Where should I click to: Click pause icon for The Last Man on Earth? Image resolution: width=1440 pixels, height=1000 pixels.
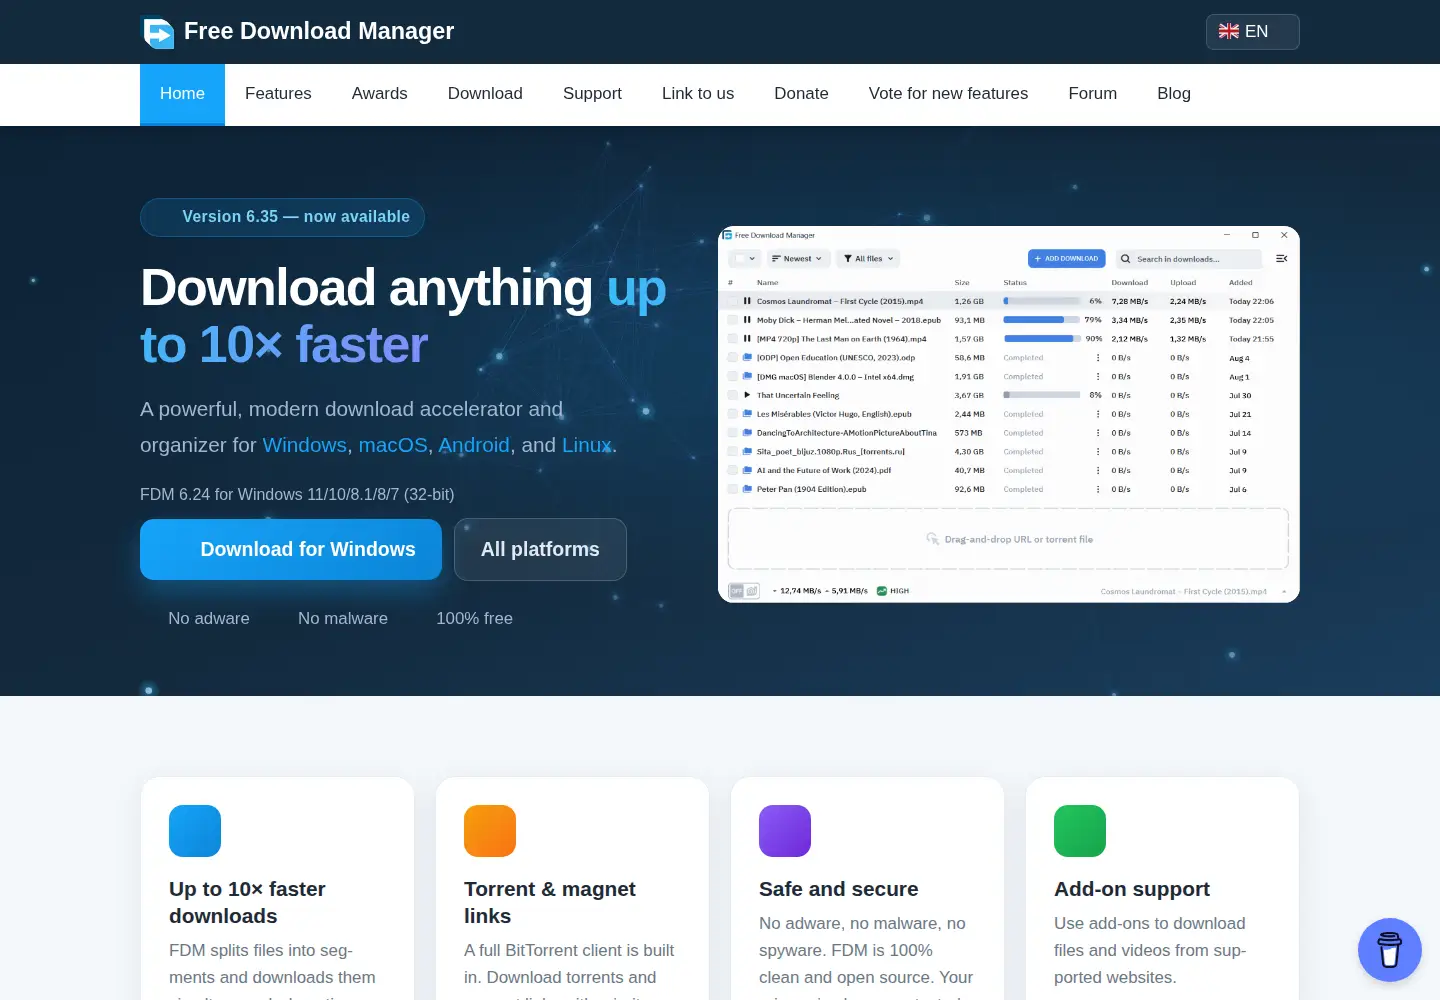pyautogui.click(x=747, y=338)
